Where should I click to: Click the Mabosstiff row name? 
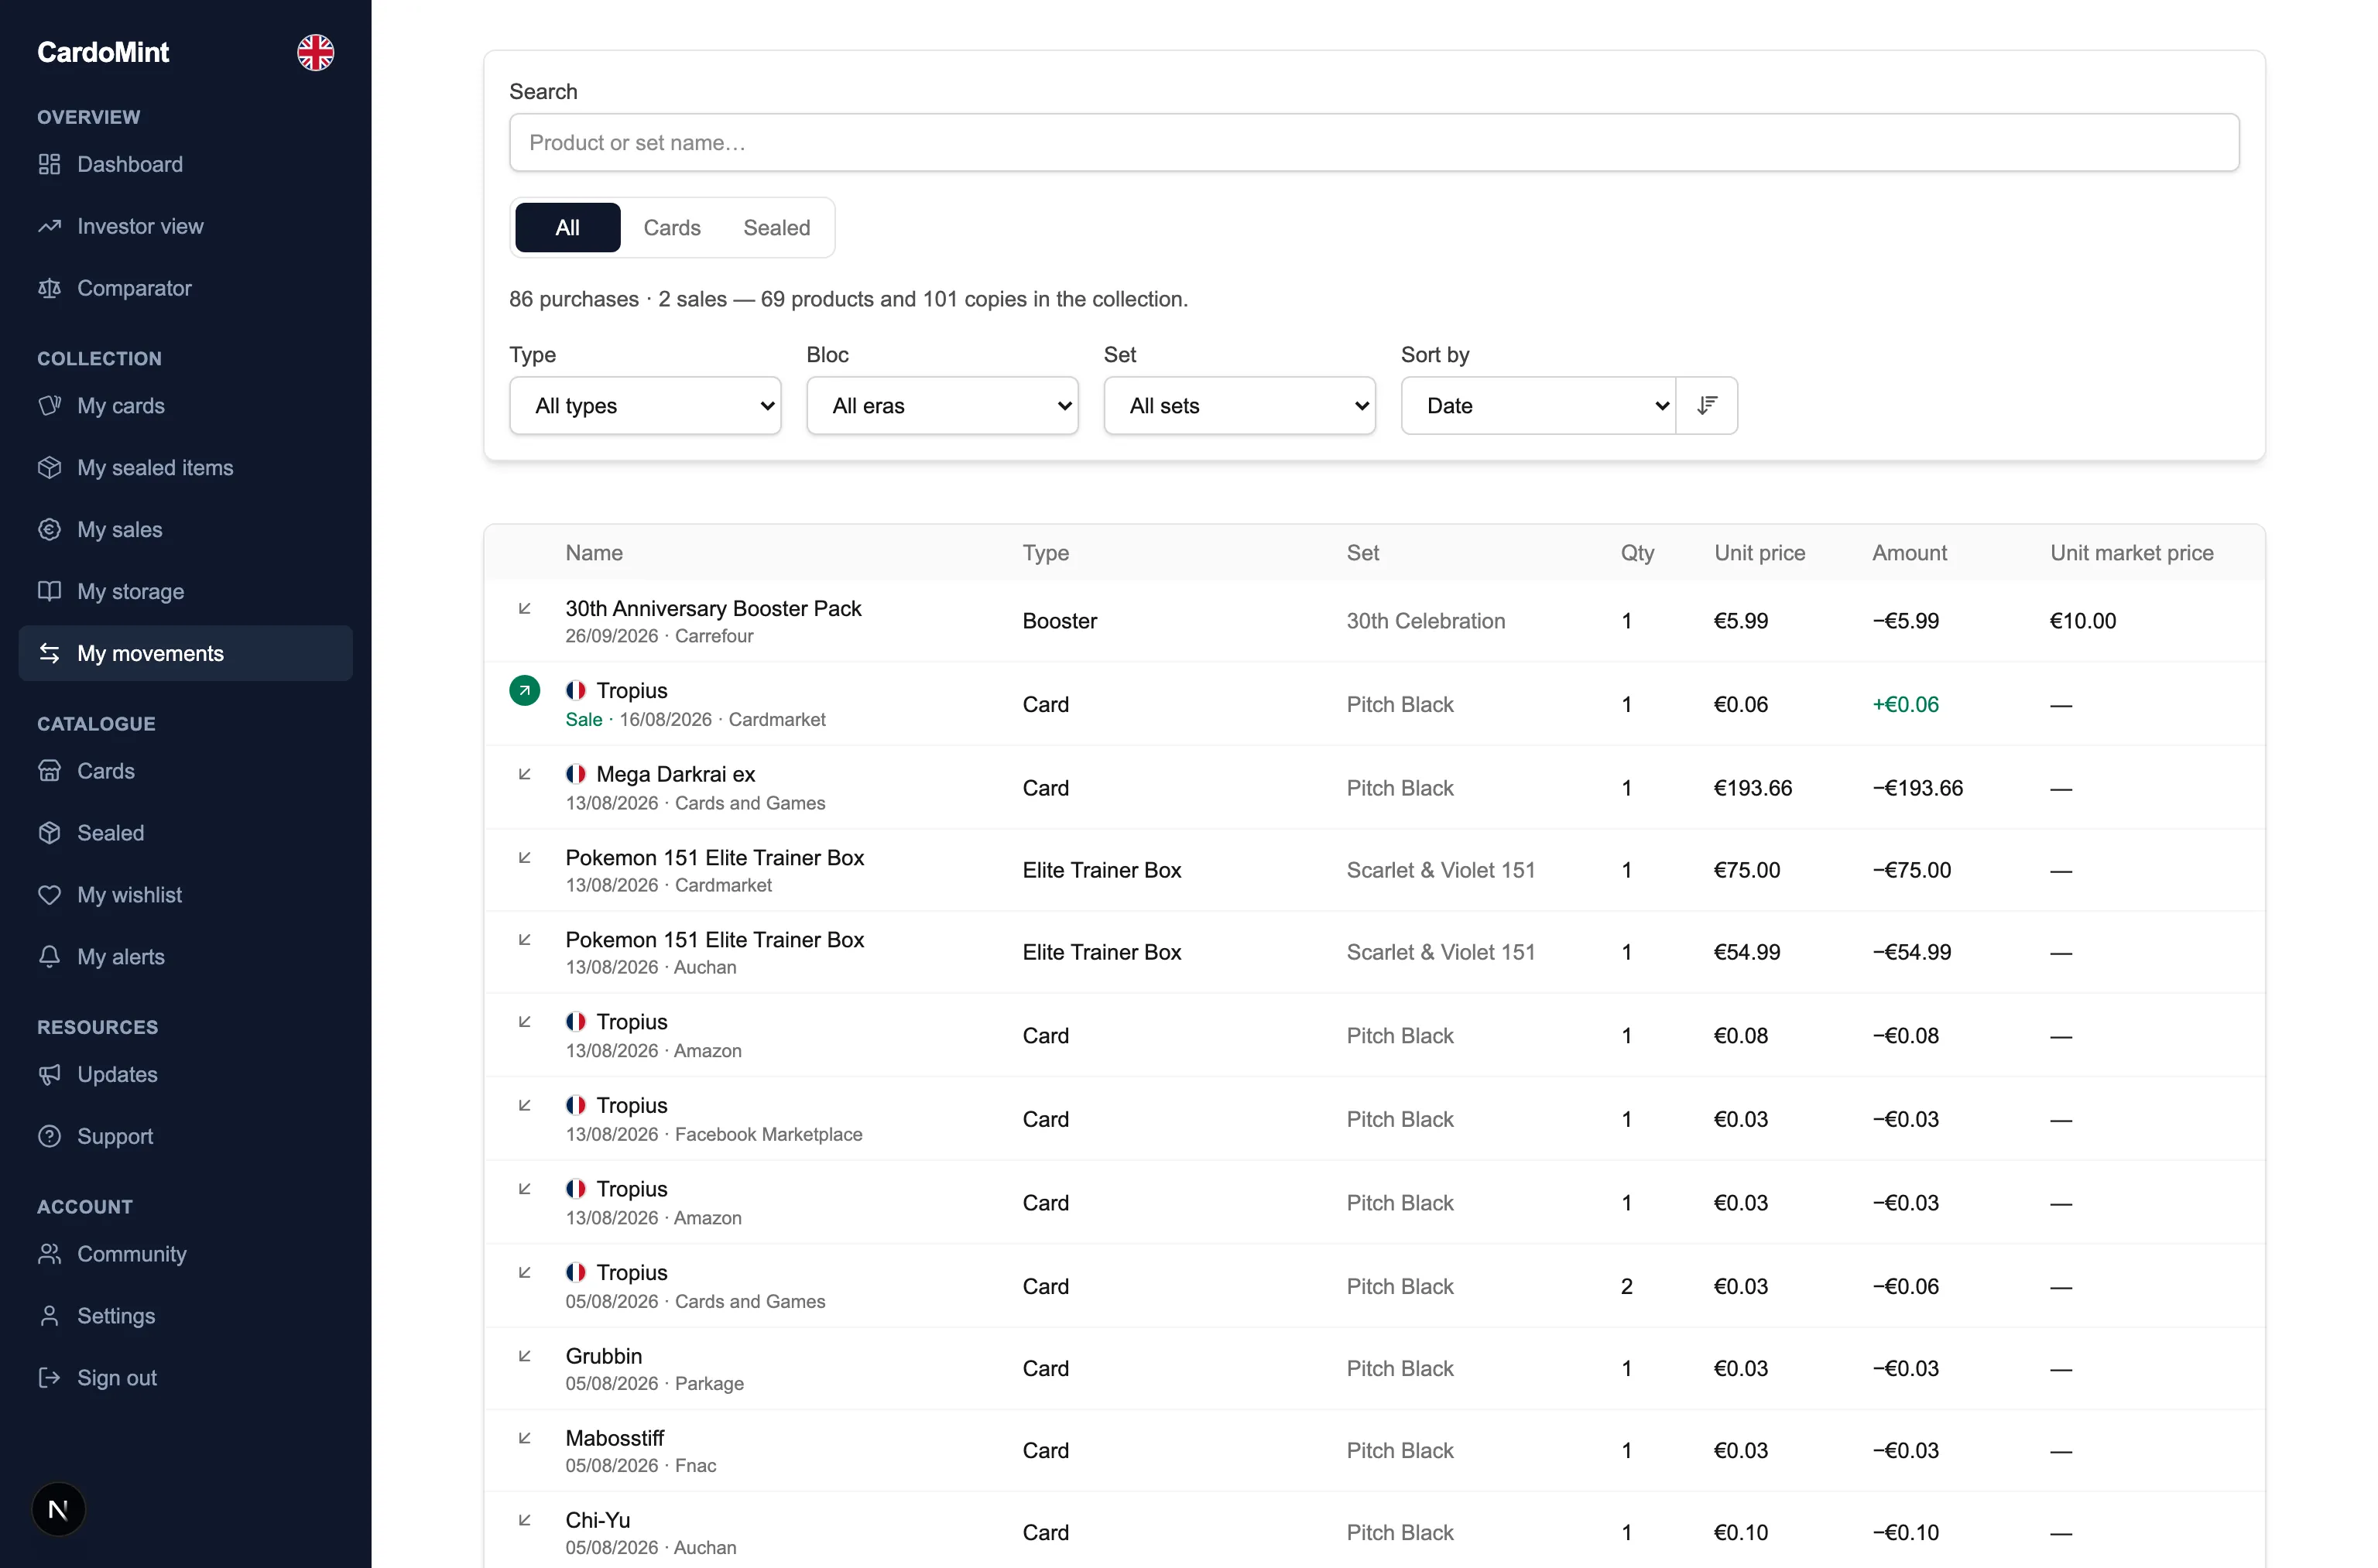[x=615, y=1438]
